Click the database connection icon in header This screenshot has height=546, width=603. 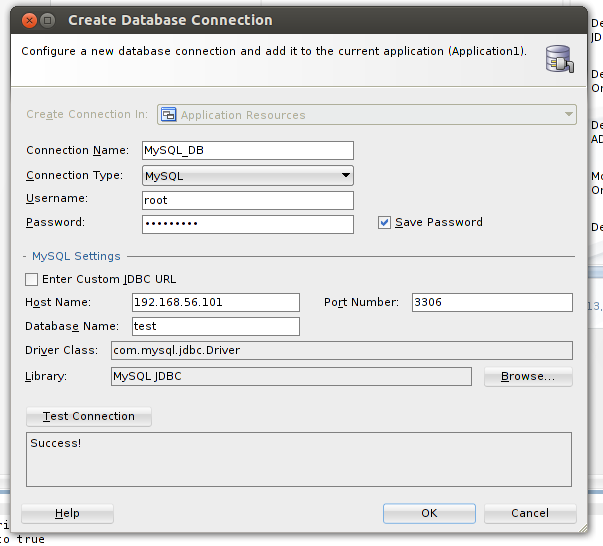click(559, 59)
